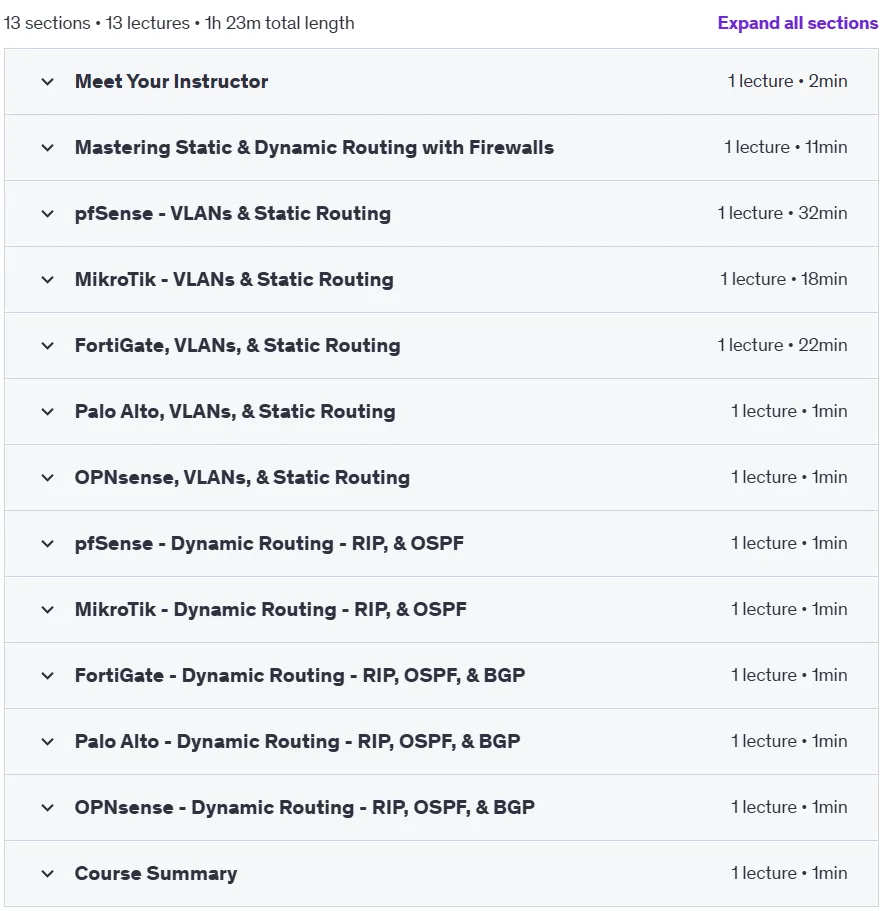Click '1 lecture • 1min' in FortiGate Dynamic Routing row
This screenshot has height=911, width=882.
(x=789, y=676)
